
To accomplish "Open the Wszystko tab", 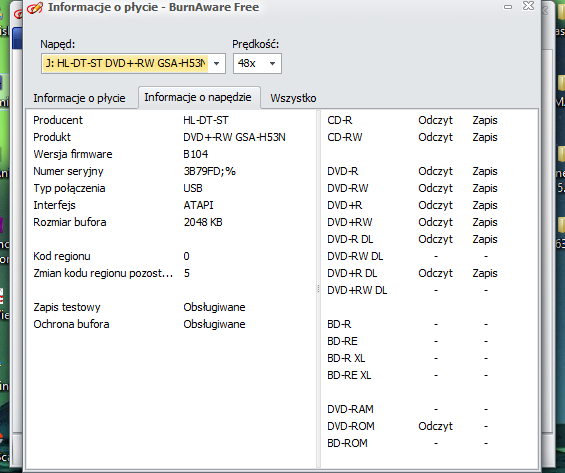I will [293, 98].
